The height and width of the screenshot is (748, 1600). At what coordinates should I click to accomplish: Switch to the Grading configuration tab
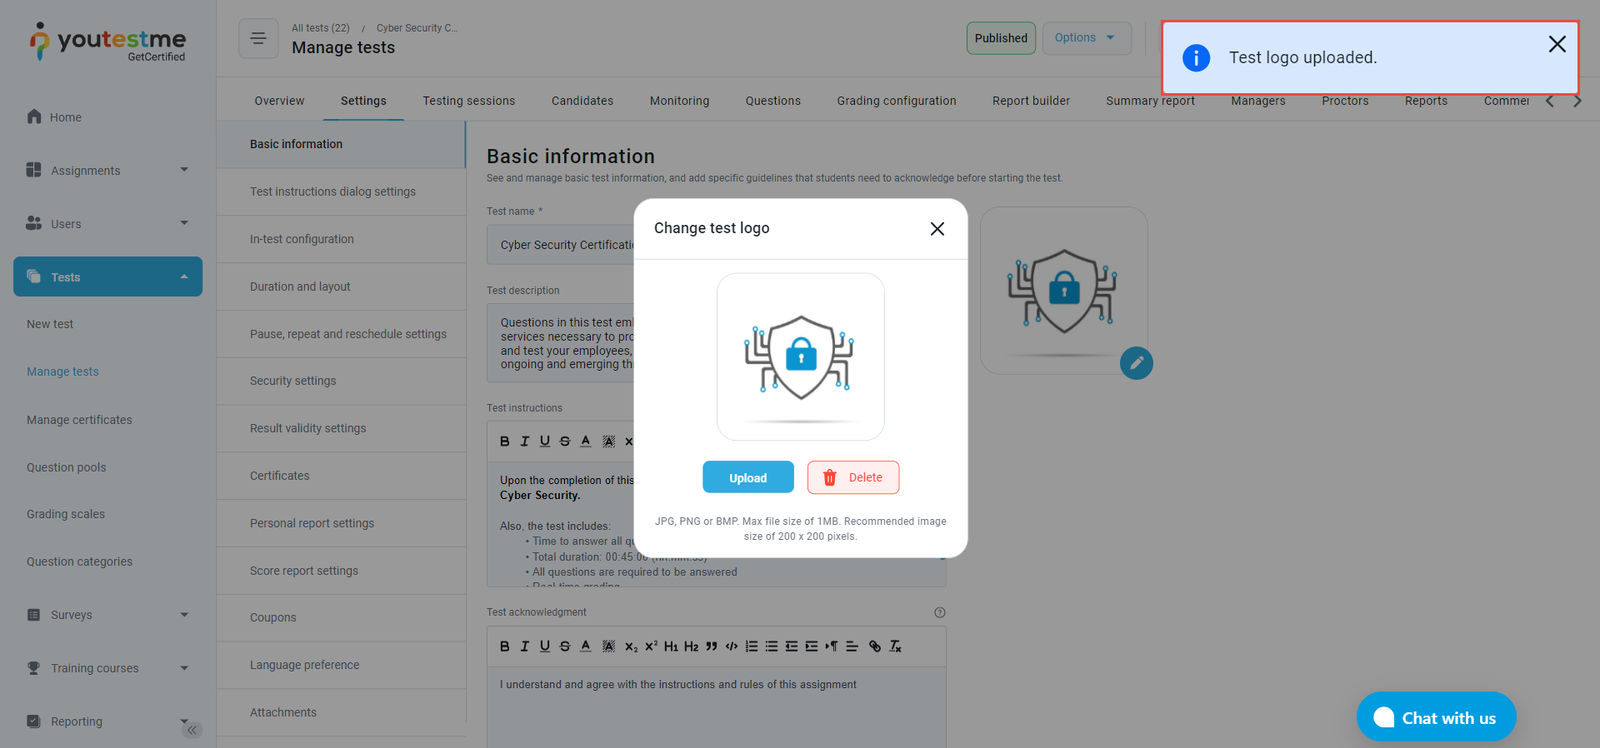pyautogui.click(x=896, y=101)
